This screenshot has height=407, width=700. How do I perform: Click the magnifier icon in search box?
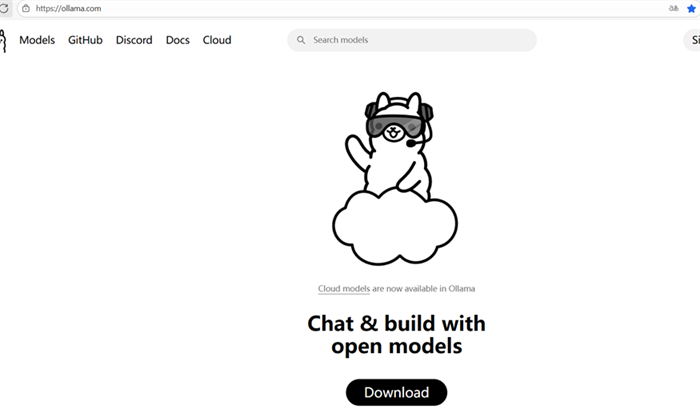301,40
